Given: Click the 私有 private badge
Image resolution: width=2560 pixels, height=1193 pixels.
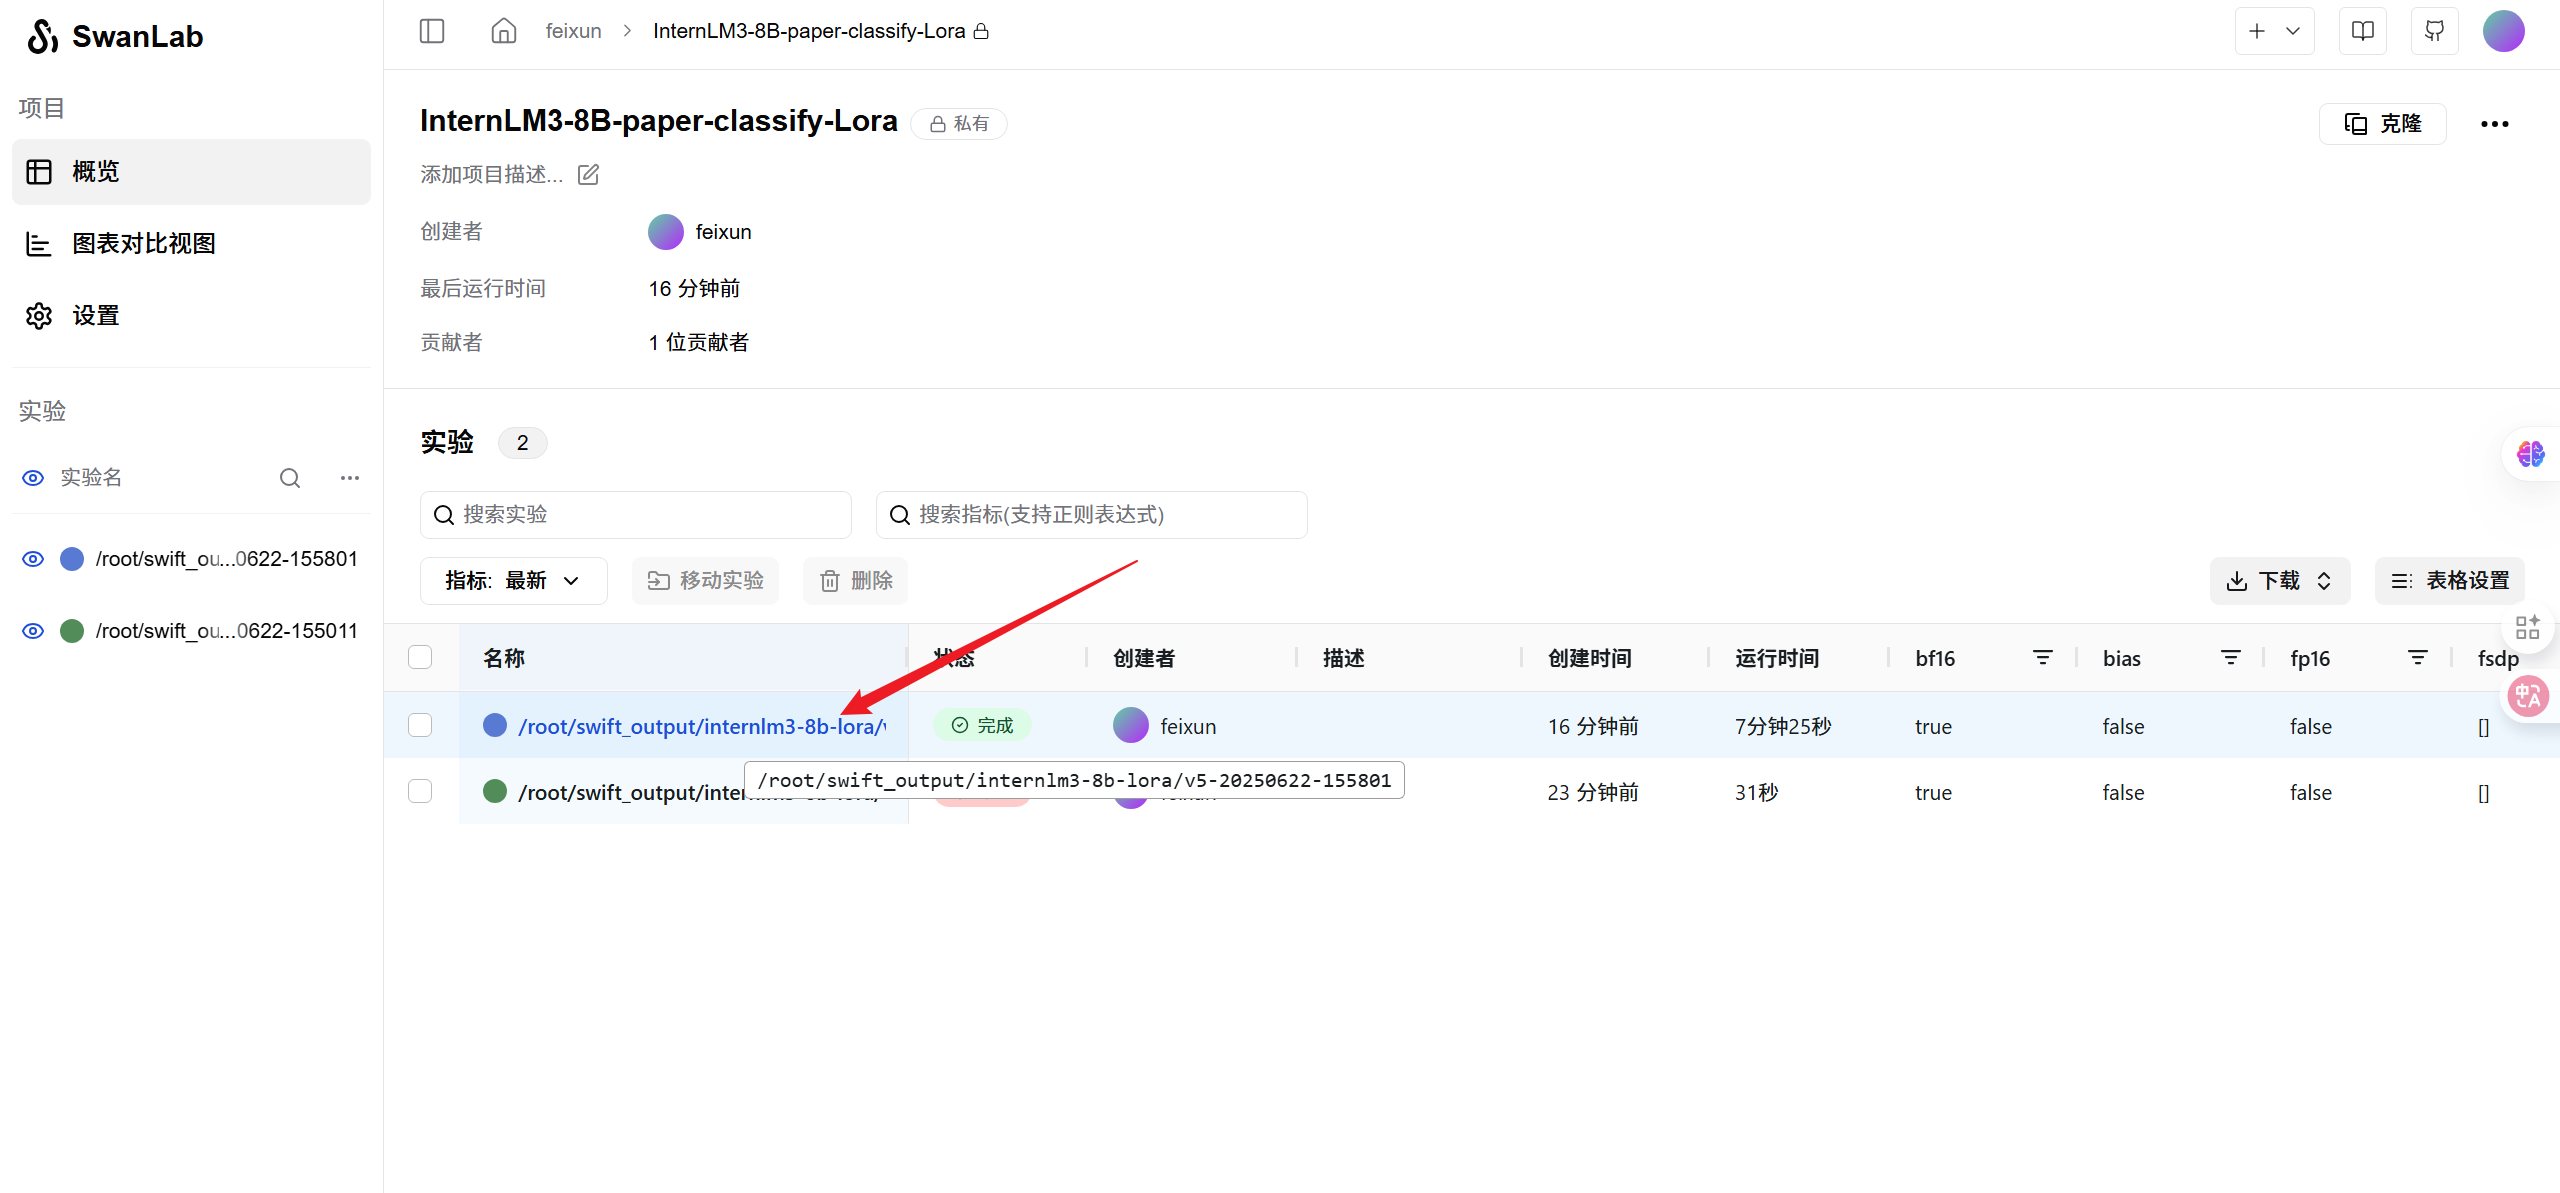Looking at the screenshot, I should pos(959,124).
